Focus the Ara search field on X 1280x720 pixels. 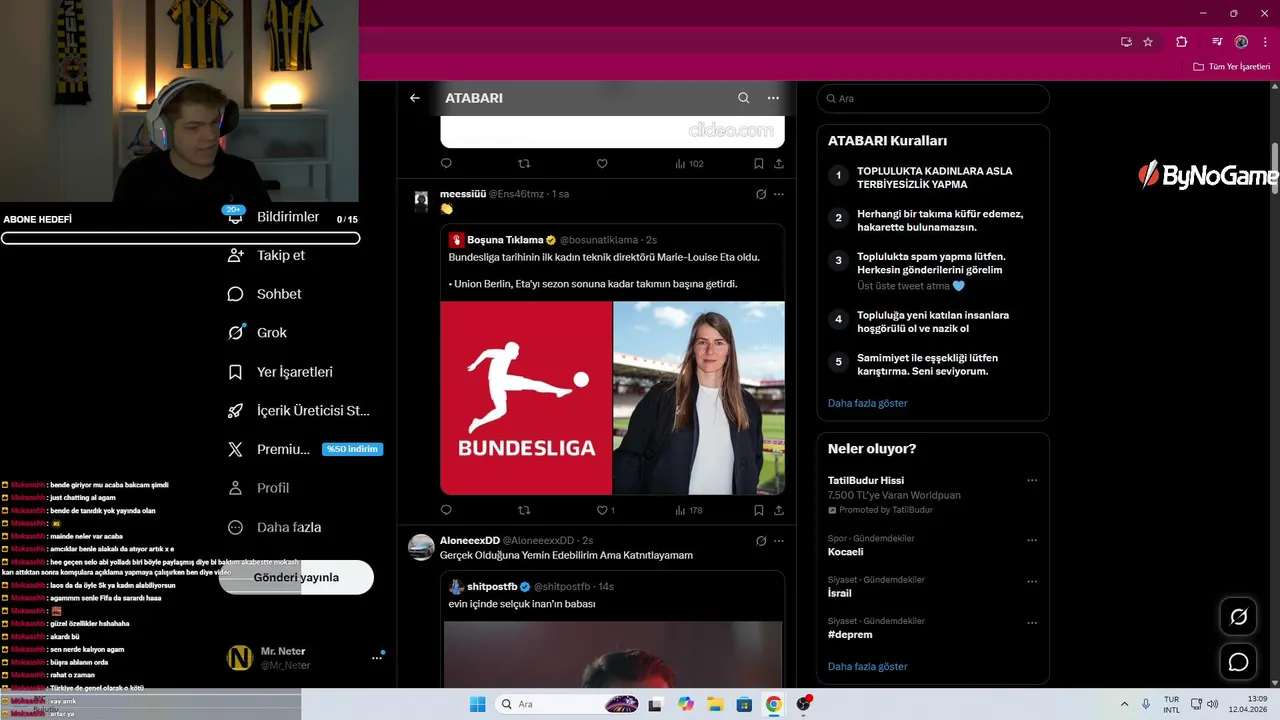[x=933, y=98]
